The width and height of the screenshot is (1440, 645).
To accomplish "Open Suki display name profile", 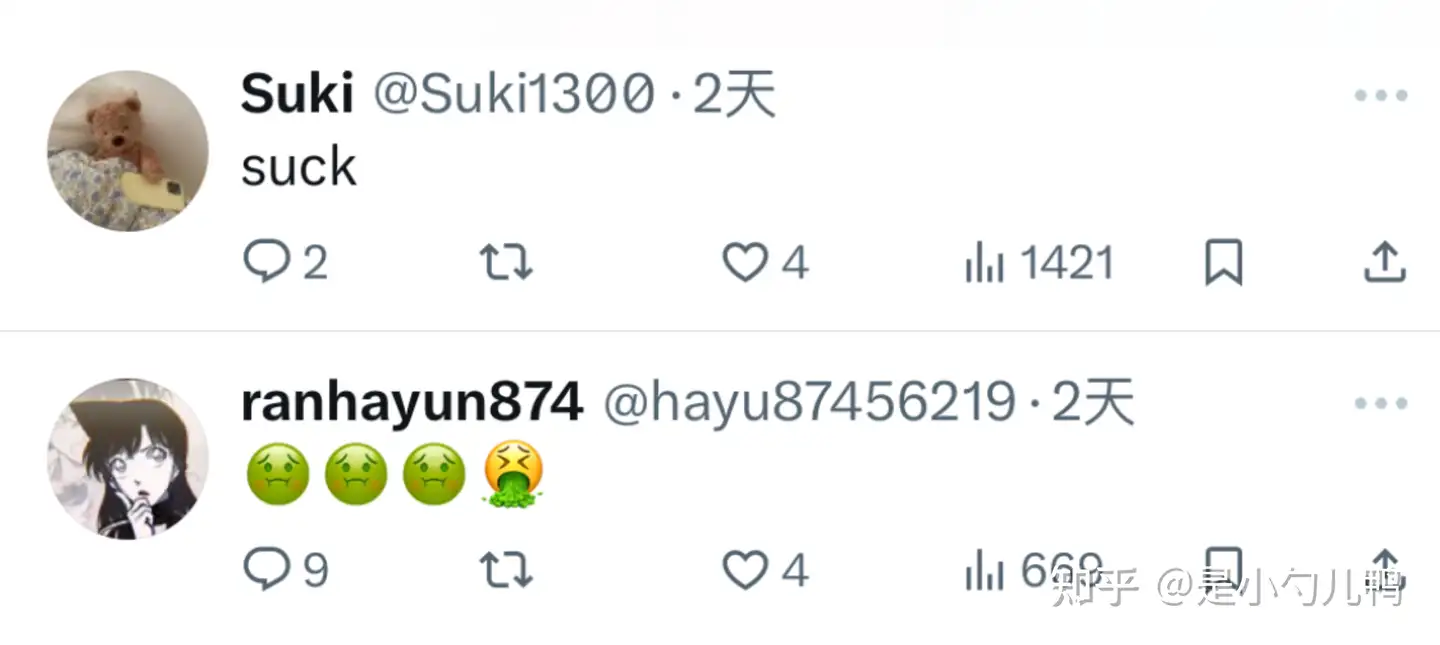I will 297,95.
